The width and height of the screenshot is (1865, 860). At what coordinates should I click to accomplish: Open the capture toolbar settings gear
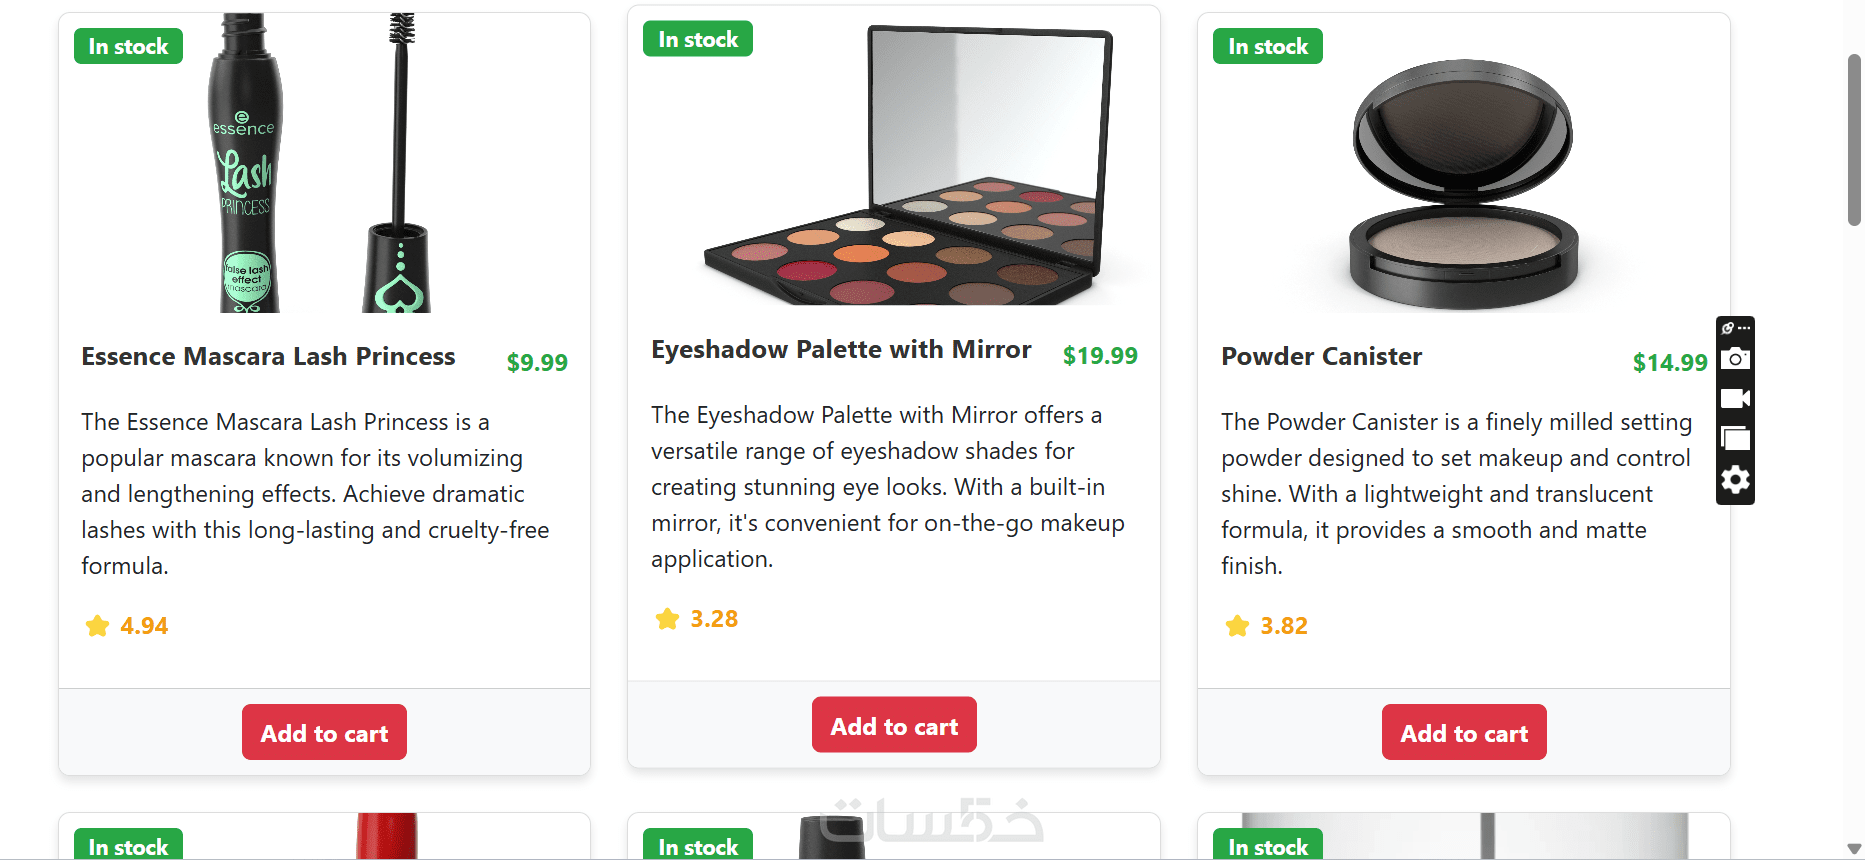(1735, 480)
